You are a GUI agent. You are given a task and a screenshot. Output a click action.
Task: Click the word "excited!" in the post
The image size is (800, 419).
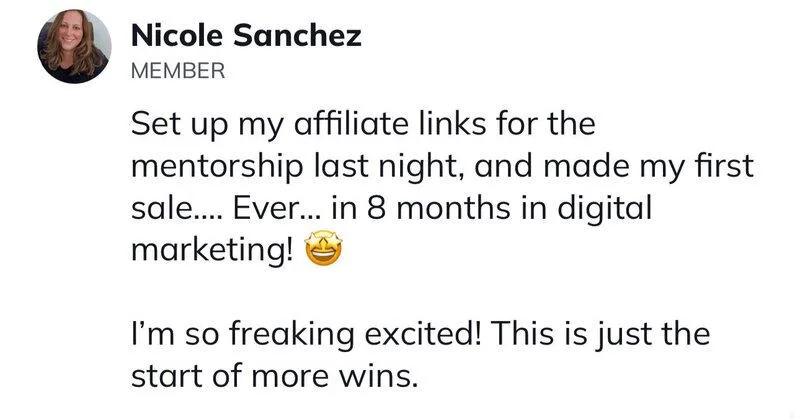pyautogui.click(x=423, y=335)
